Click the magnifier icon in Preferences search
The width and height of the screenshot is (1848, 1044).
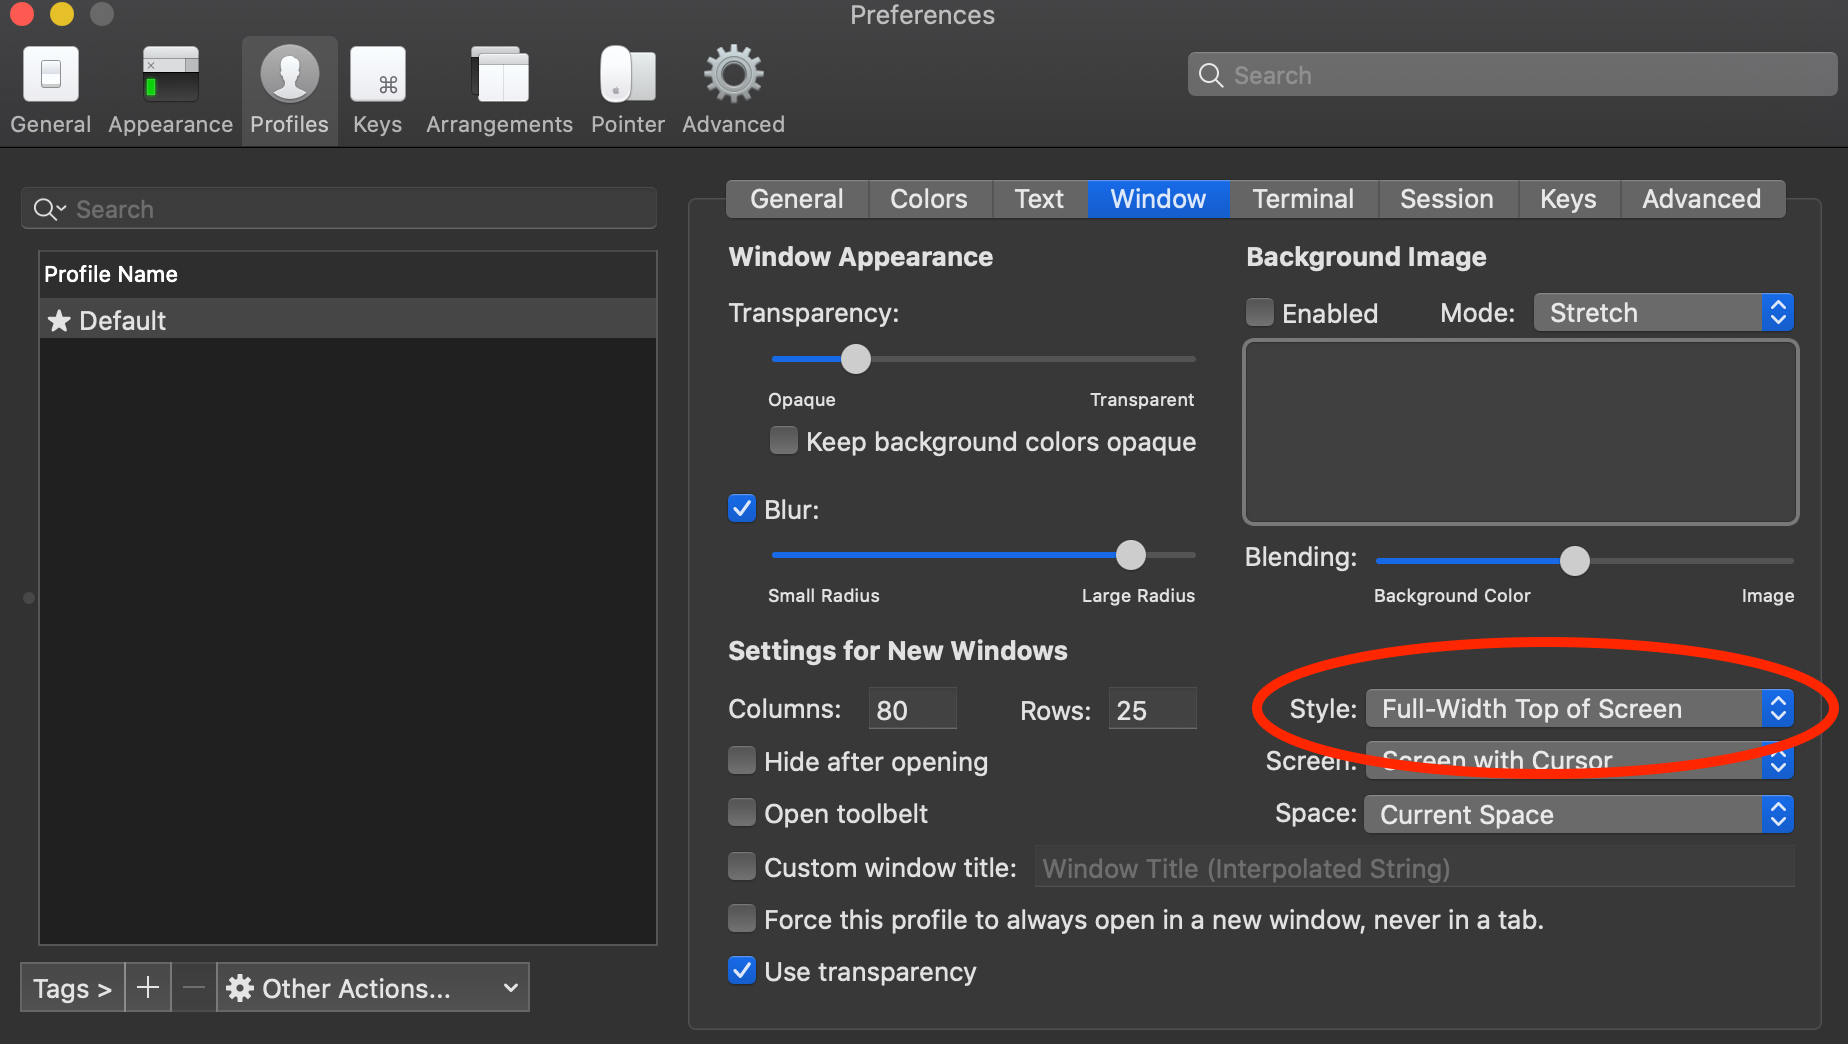coord(1211,75)
